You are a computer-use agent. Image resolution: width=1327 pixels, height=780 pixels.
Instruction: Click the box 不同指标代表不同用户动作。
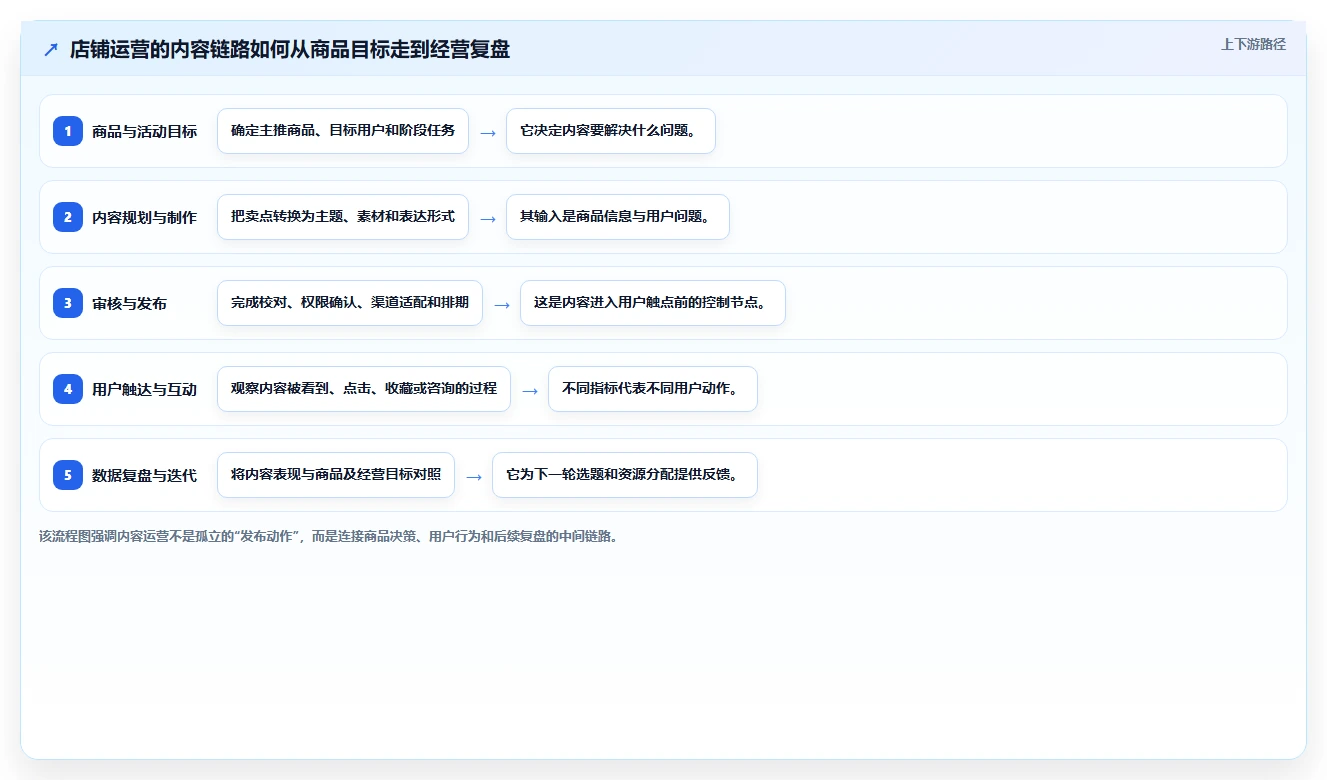[x=653, y=389]
